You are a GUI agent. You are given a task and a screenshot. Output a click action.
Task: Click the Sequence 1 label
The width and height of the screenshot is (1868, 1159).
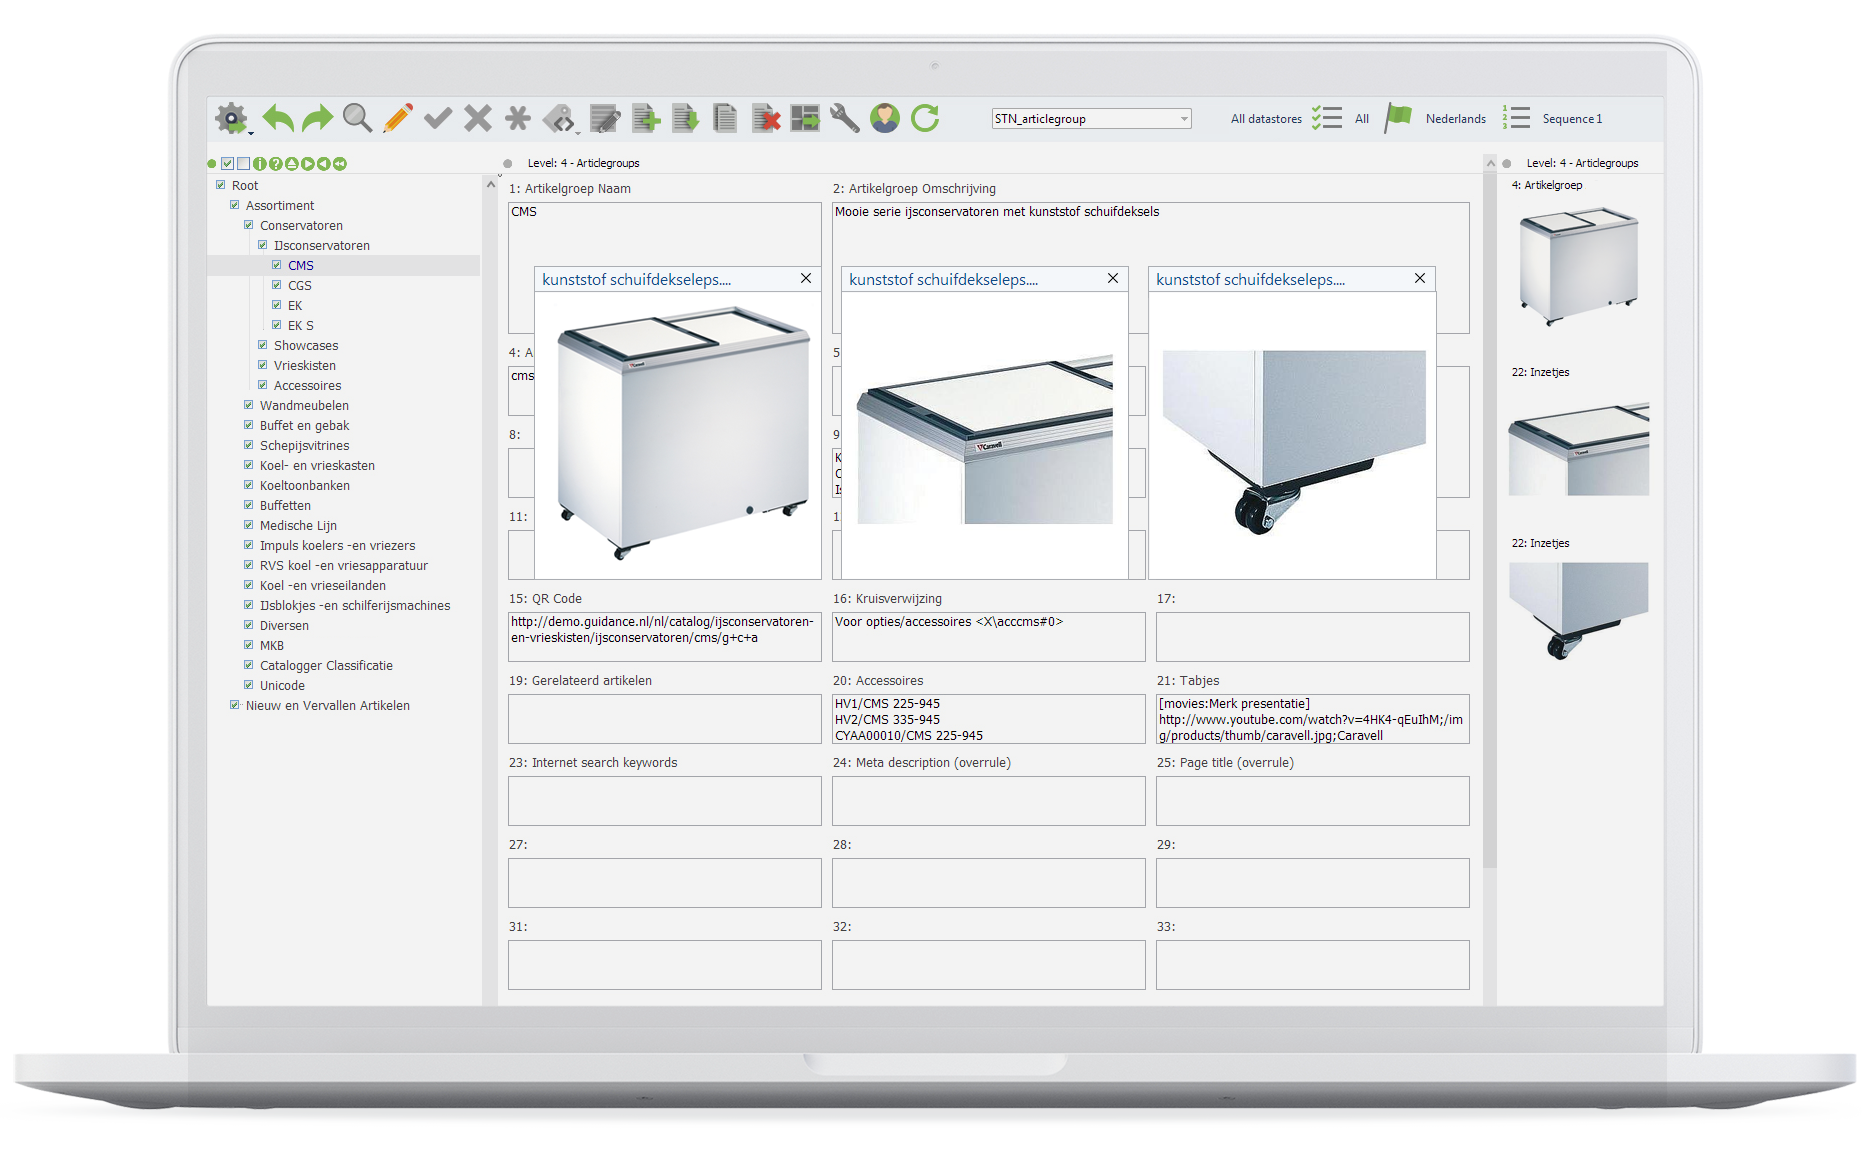[x=1572, y=119]
